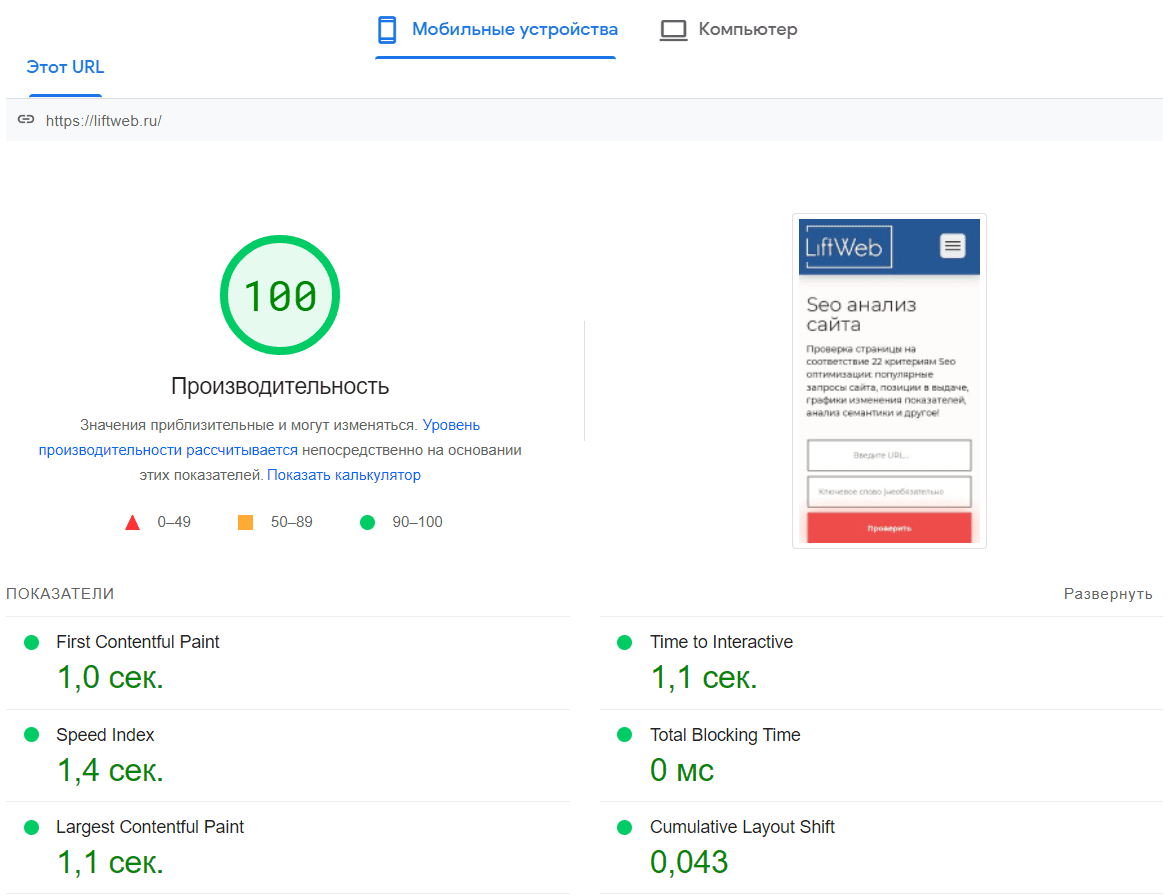Click the LiftWeb page screenshot thumbnail
Viewport: 1171px width, 896px height.
(889, 380)
